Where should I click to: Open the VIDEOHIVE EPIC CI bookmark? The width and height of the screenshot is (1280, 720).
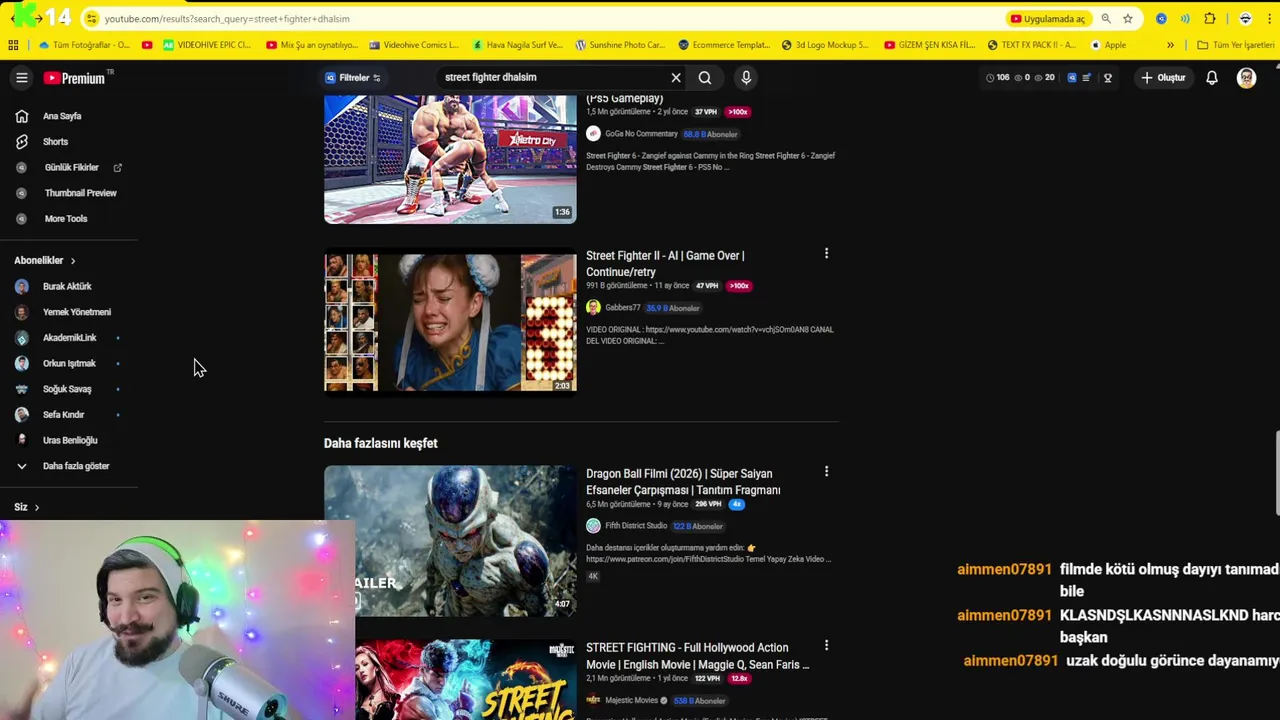[x=207, y=45]
